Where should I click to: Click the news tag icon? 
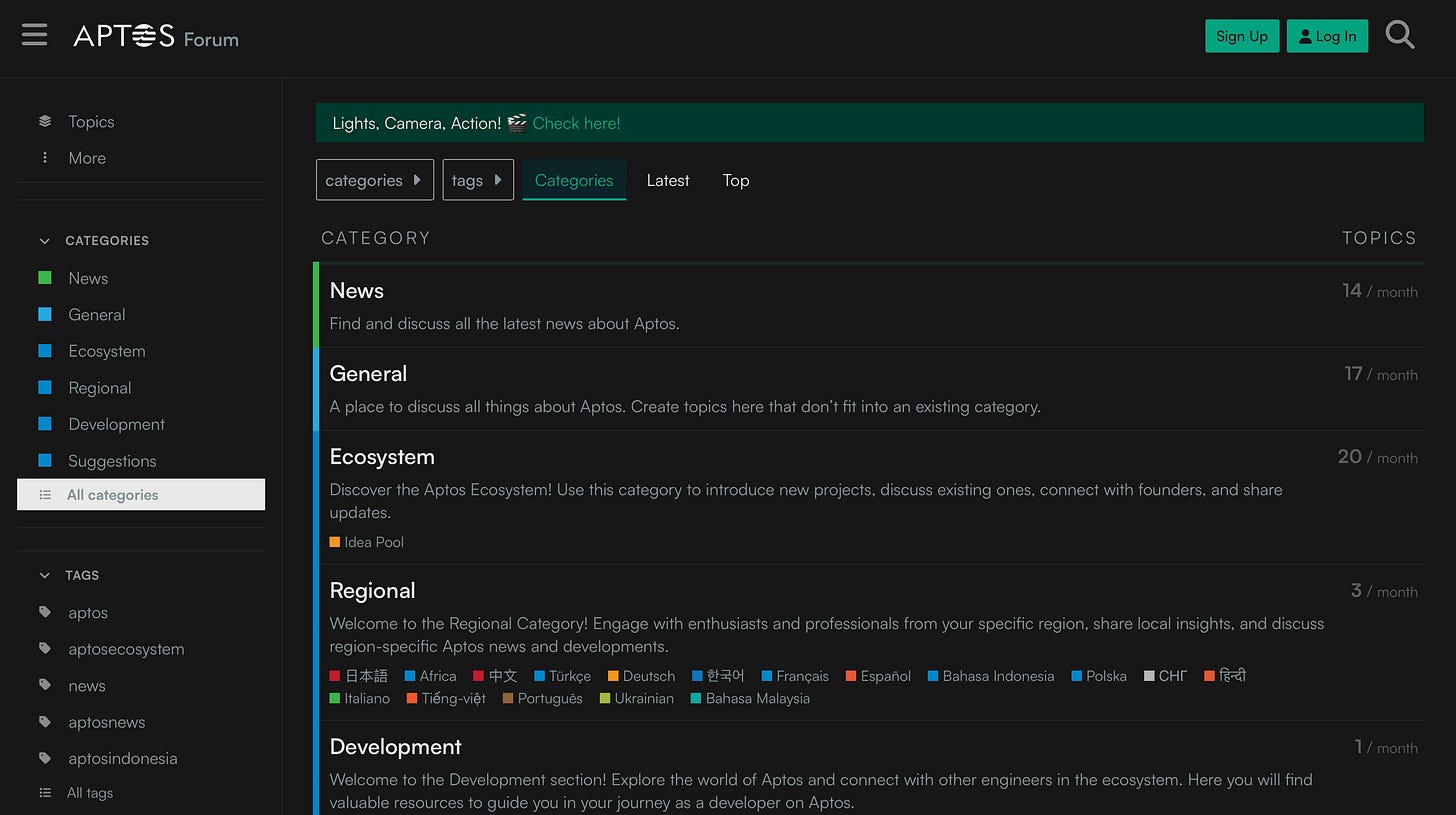tap(45, 685)
